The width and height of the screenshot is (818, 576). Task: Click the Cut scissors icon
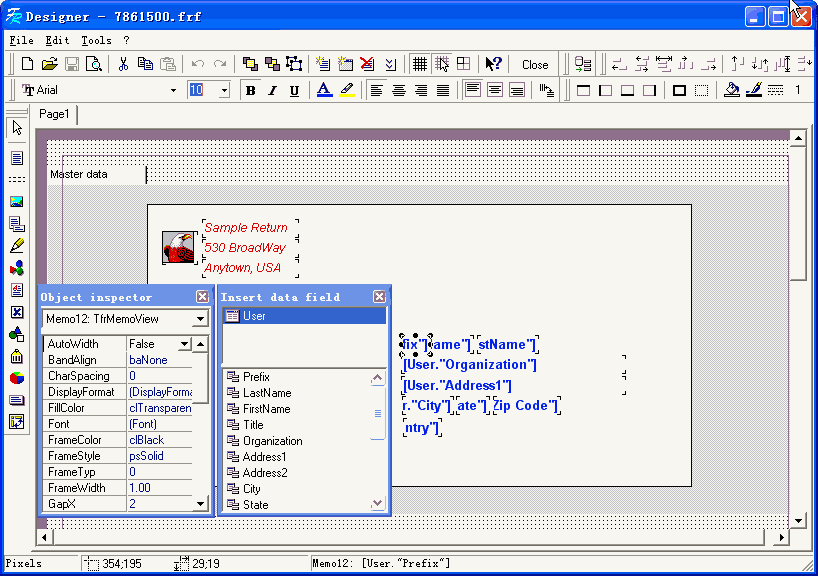click(123, 64)
